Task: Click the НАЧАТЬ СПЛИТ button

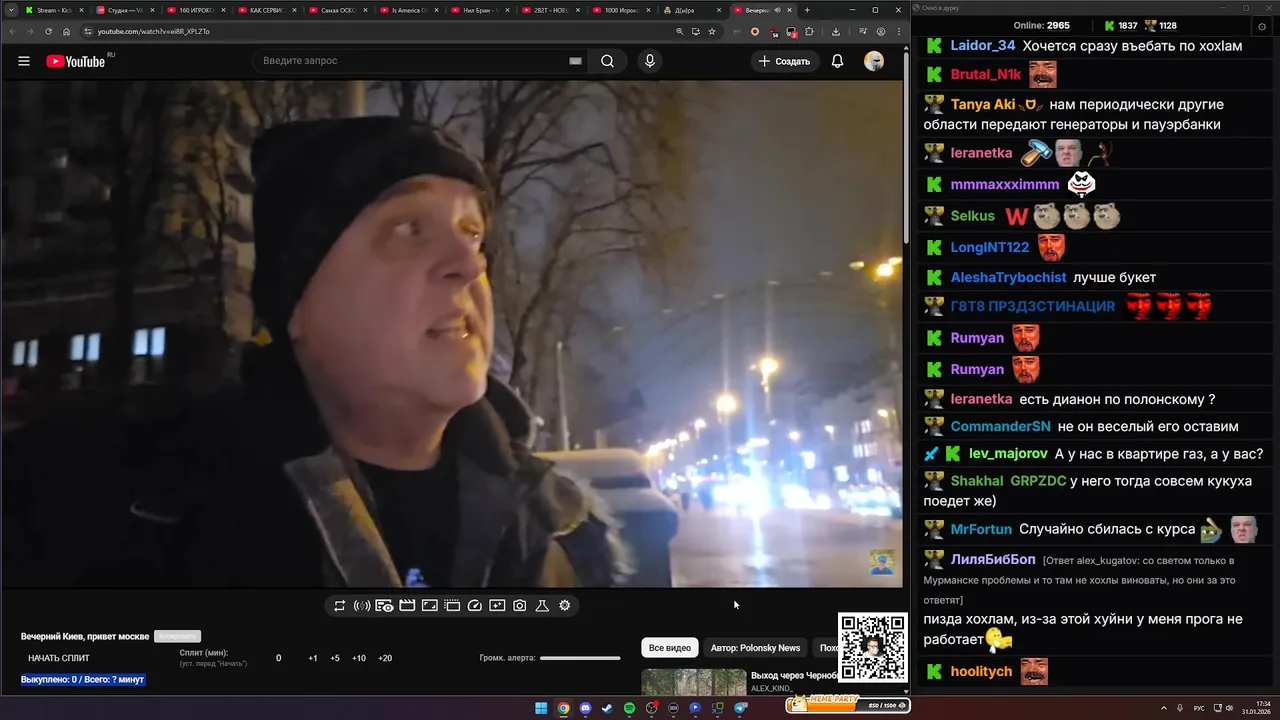Action: pos(59,658)
